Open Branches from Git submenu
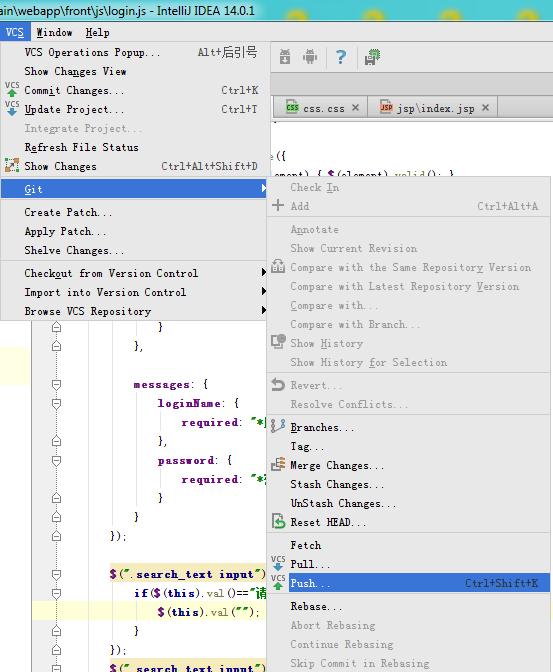This screenshot has height=672, width=553. pyautogui.click(x=409, y=427)
